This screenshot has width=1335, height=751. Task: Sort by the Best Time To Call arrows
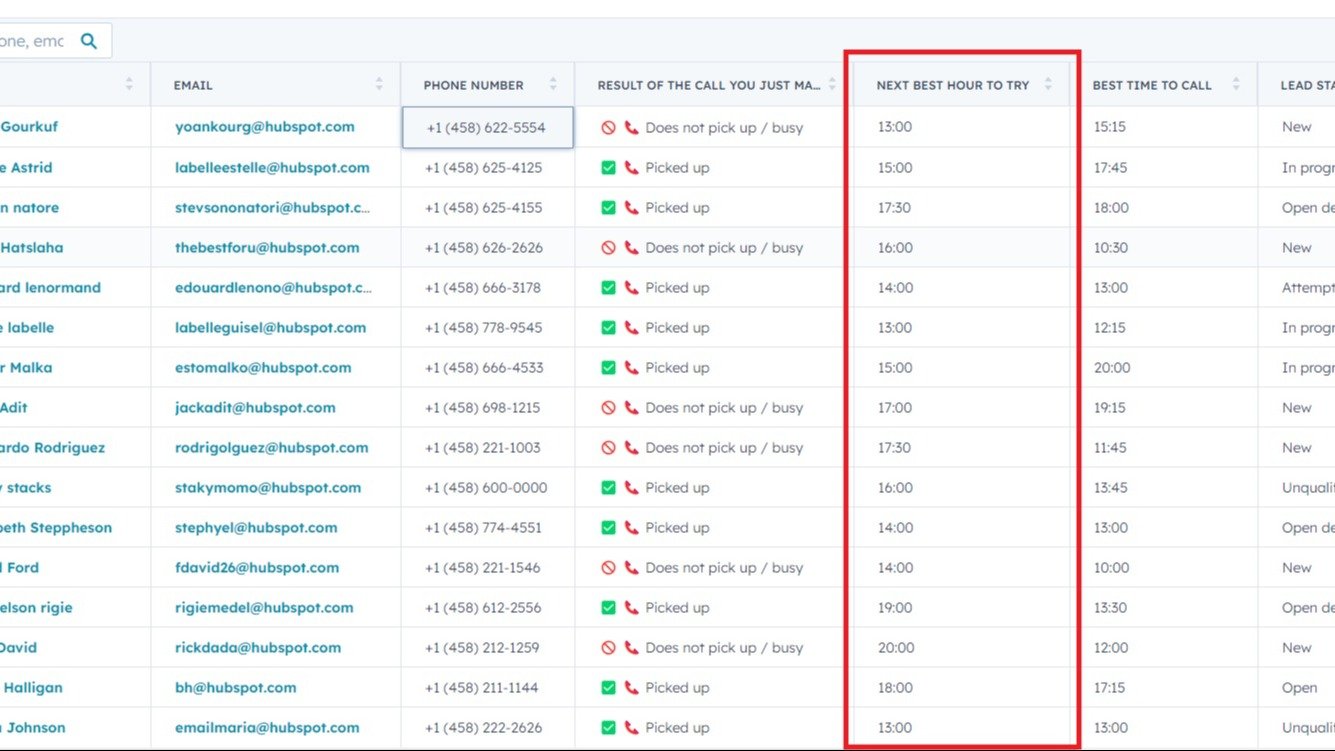coord(1236,85)
